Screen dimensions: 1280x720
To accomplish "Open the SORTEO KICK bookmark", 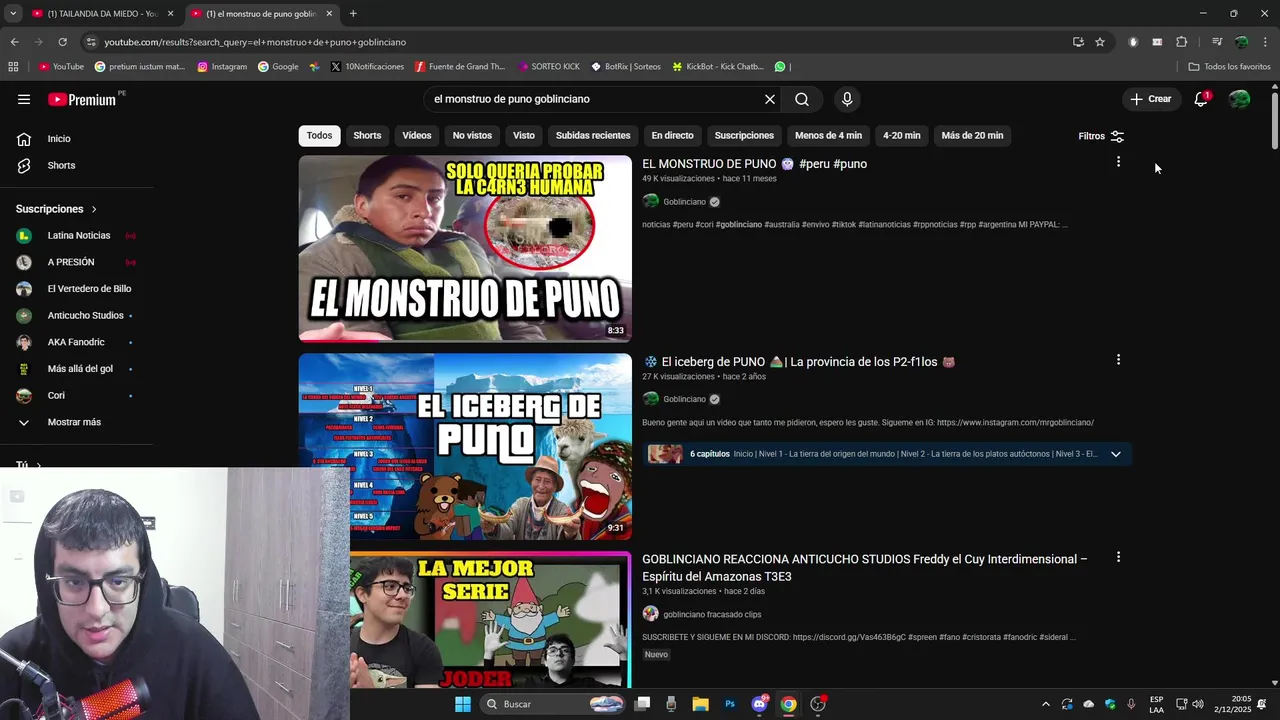I will click(x=549, y=67).
